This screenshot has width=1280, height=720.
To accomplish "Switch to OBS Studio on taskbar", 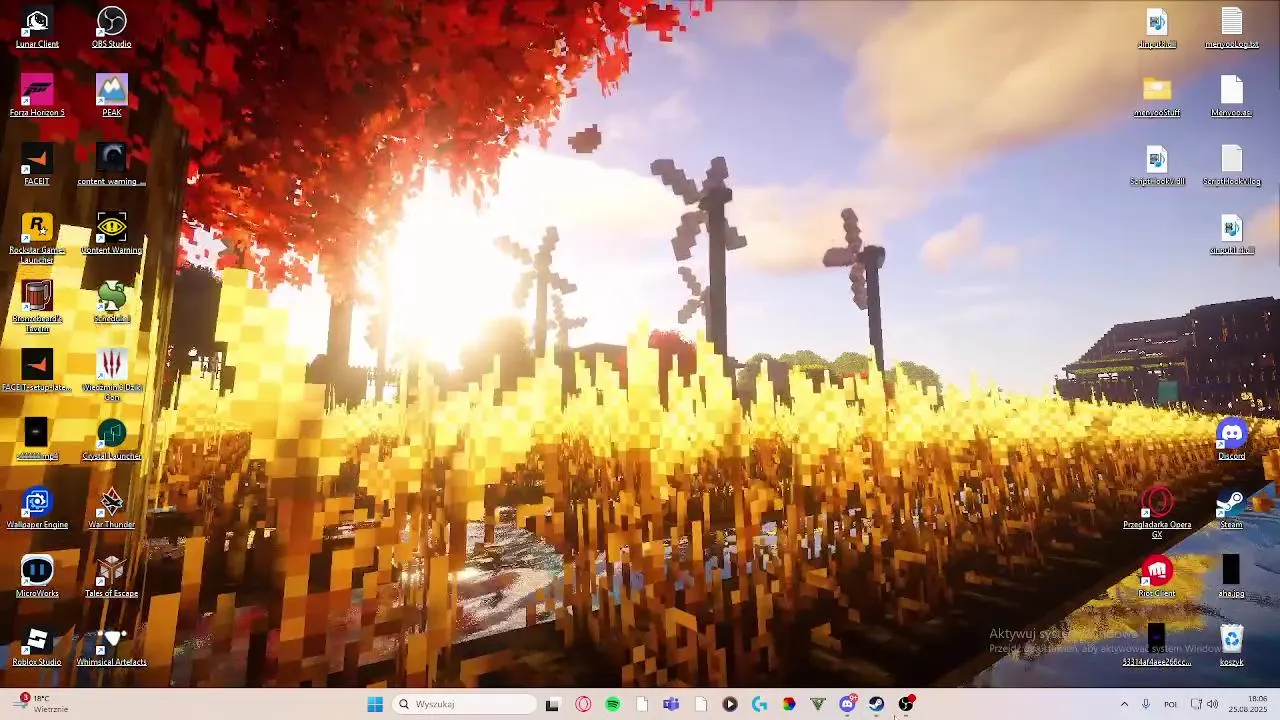I will click(x=906, y=704).
